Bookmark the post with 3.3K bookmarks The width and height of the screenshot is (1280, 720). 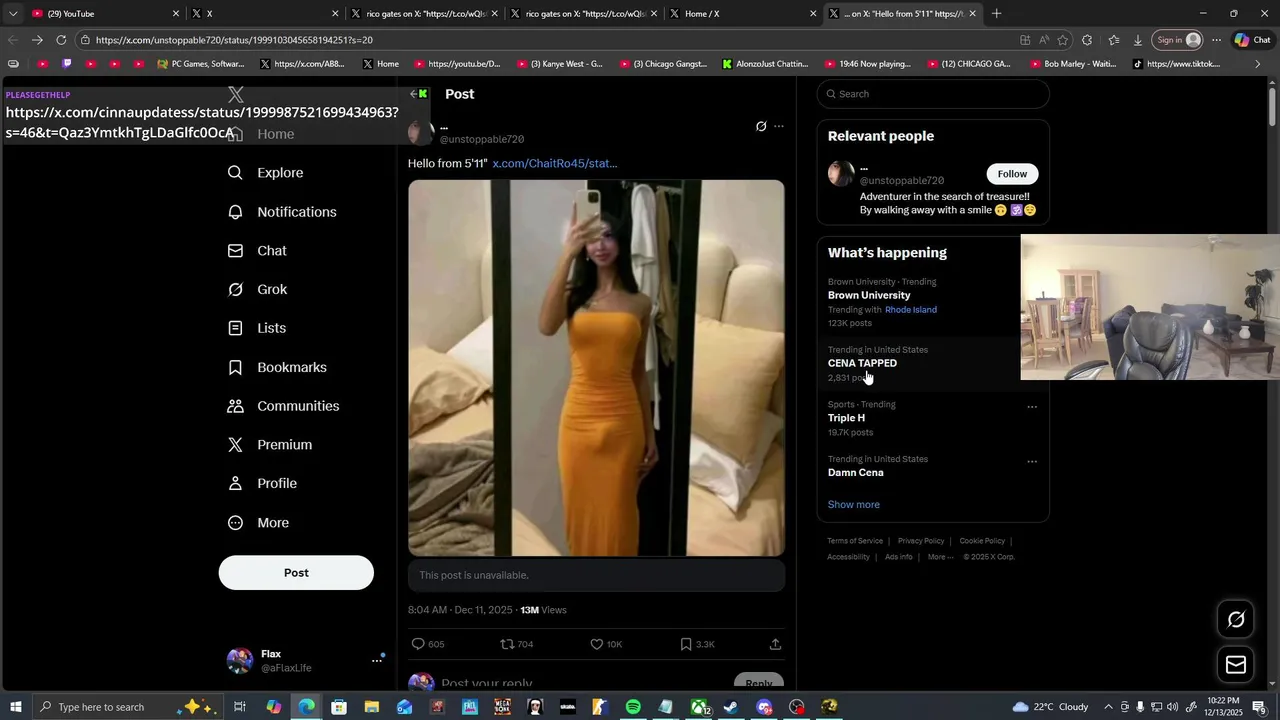click(697, 644)
